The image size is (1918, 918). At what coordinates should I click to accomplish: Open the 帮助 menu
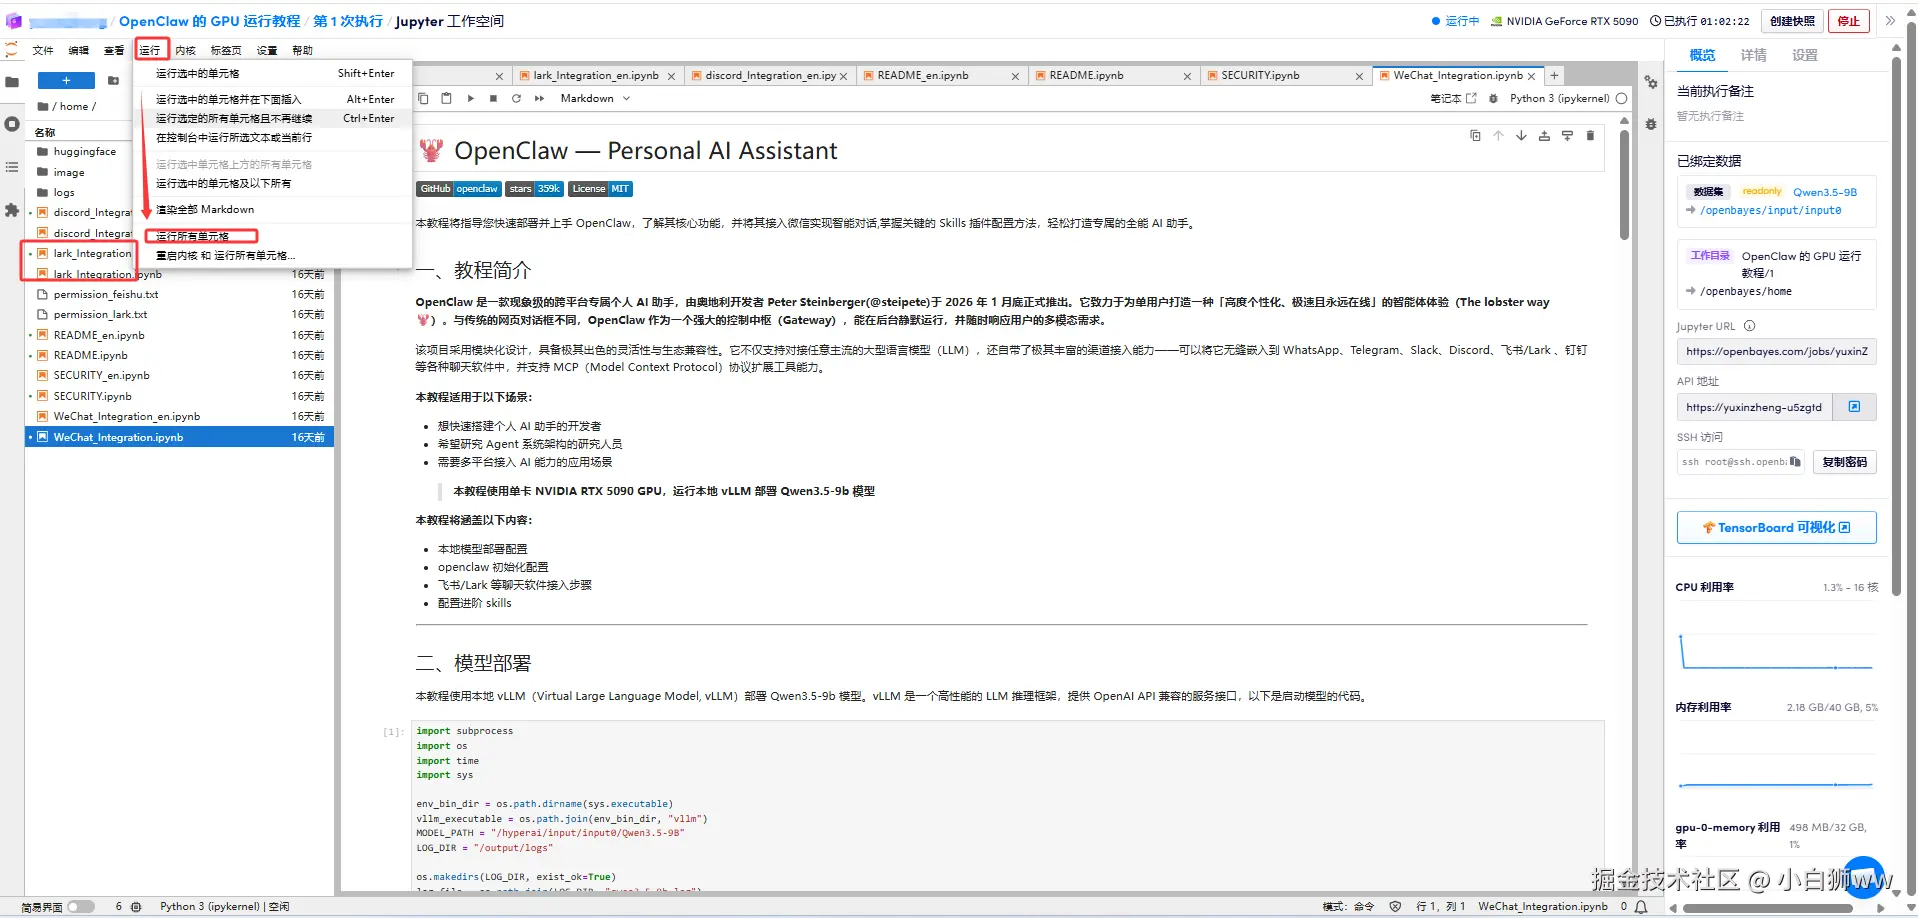tap(302, 50)
